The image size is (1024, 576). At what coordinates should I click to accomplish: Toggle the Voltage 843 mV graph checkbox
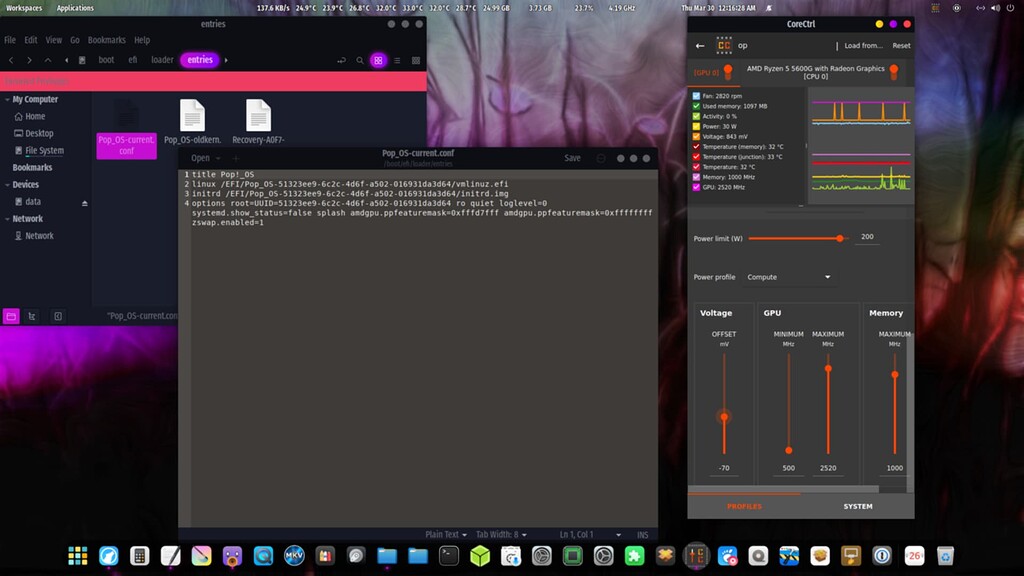(696, 136)
